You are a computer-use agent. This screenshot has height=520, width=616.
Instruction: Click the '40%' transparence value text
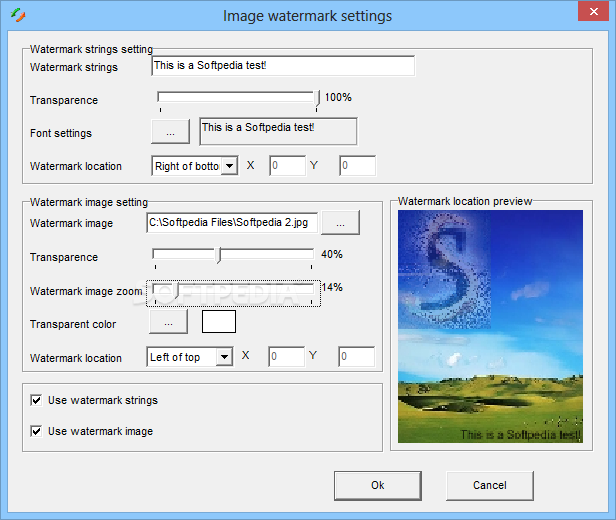coord(332,254)
